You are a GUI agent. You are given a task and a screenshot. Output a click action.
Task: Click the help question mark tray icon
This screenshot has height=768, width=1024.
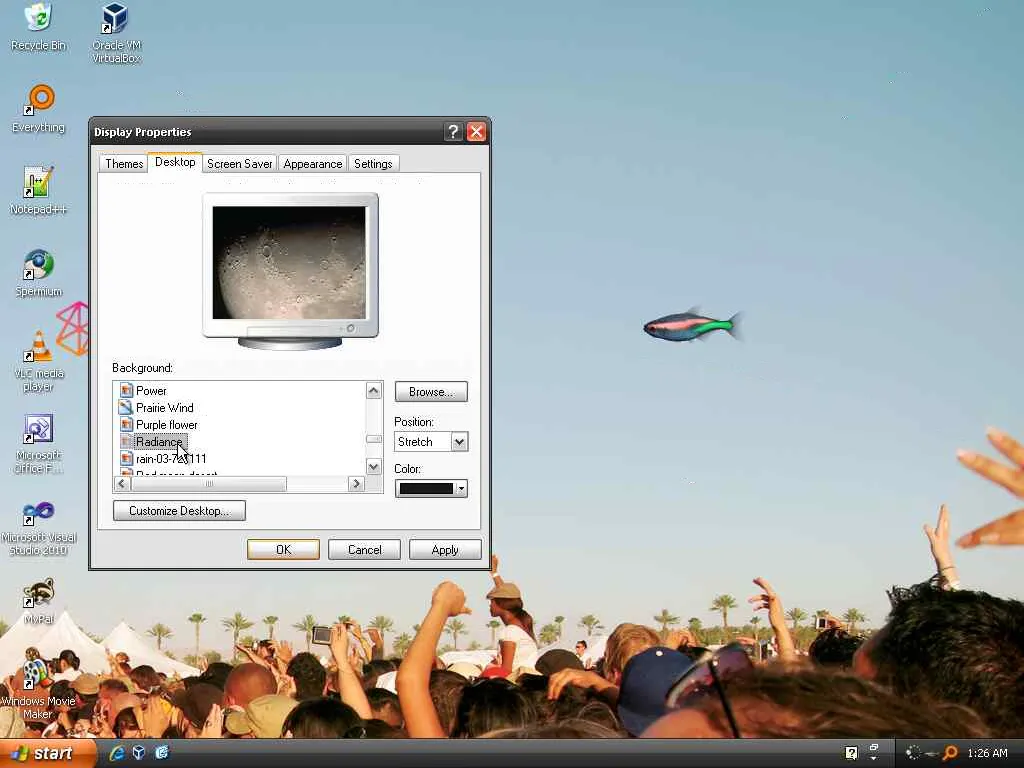point(852,753)
